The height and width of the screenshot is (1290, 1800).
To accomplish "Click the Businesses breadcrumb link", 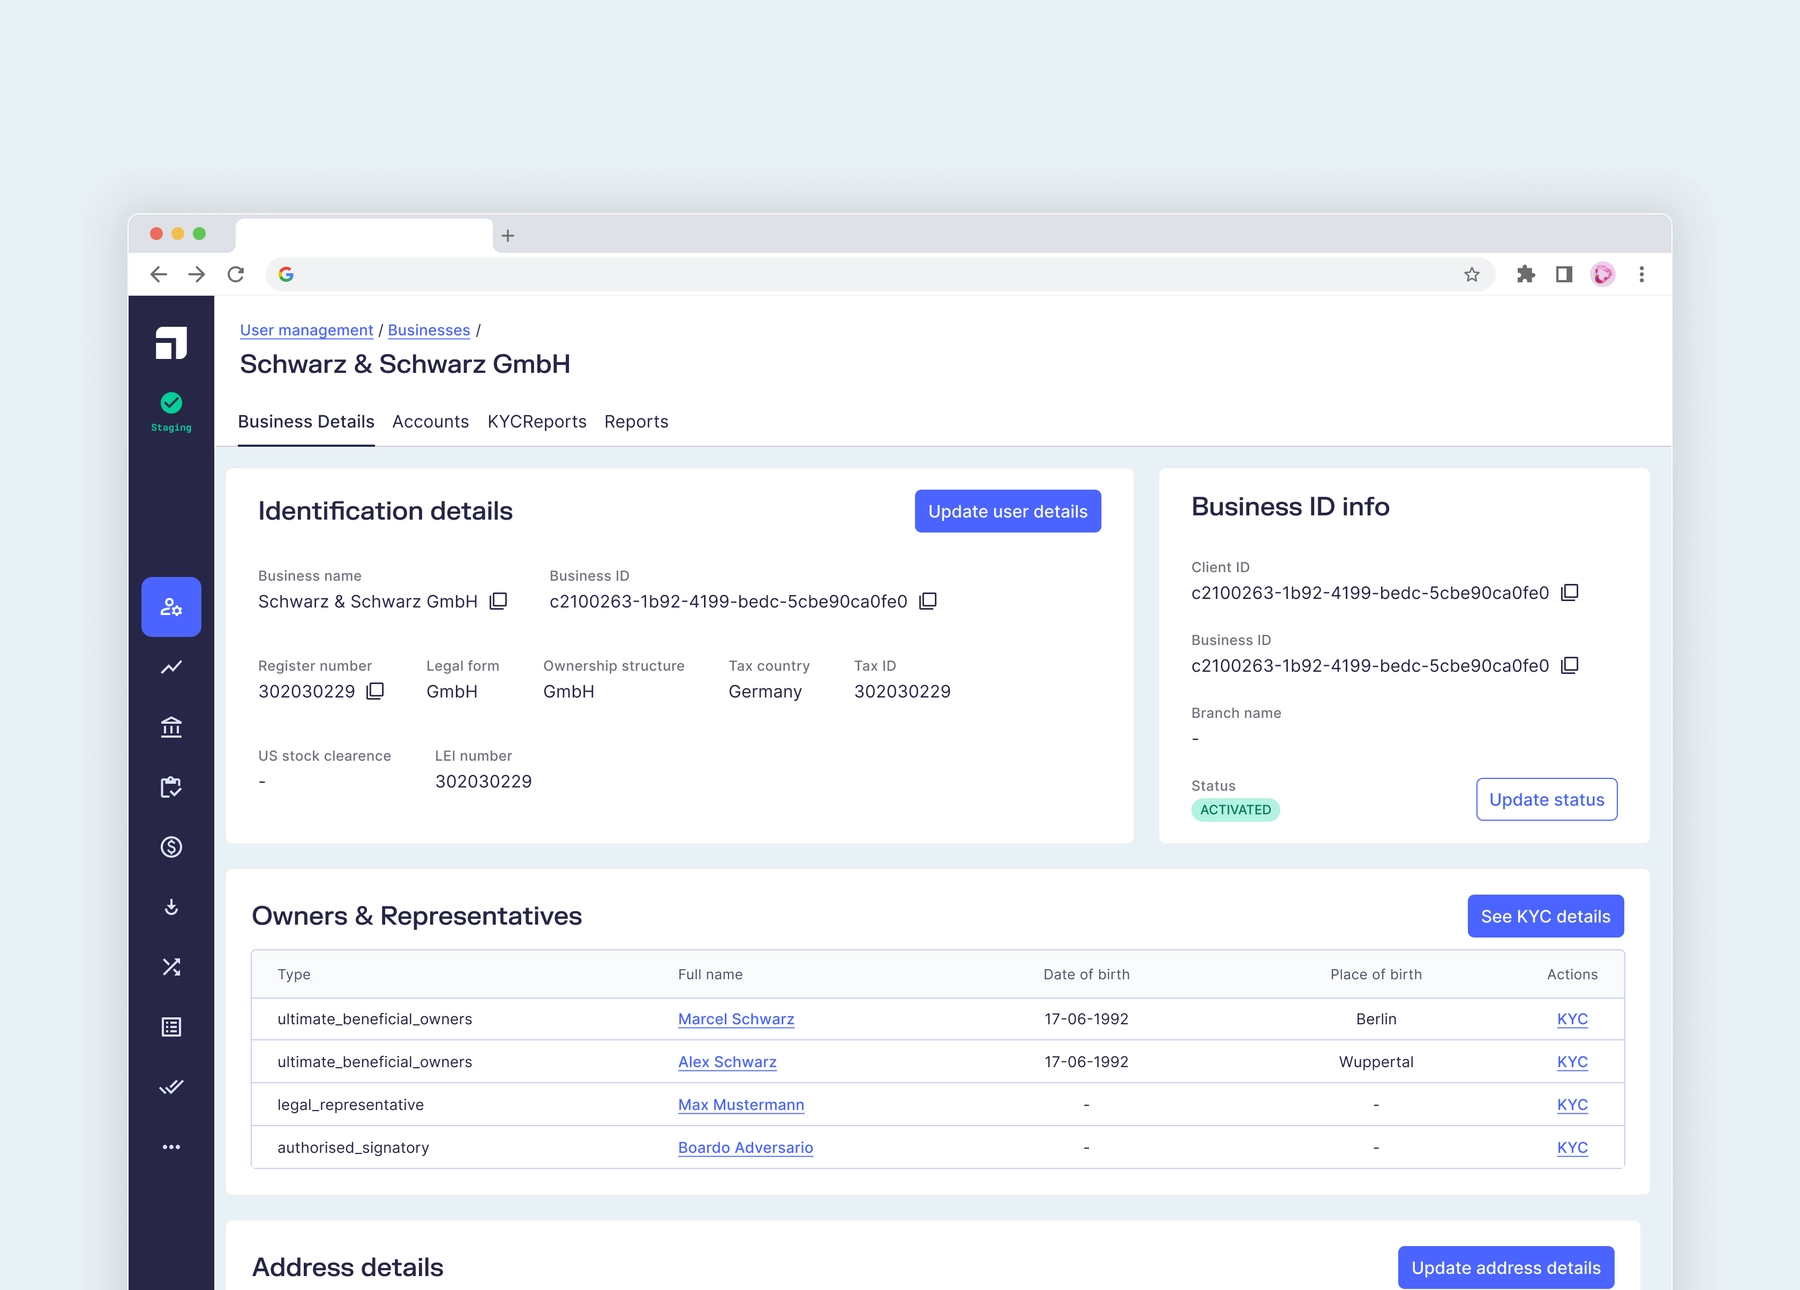I will (429, 330).
